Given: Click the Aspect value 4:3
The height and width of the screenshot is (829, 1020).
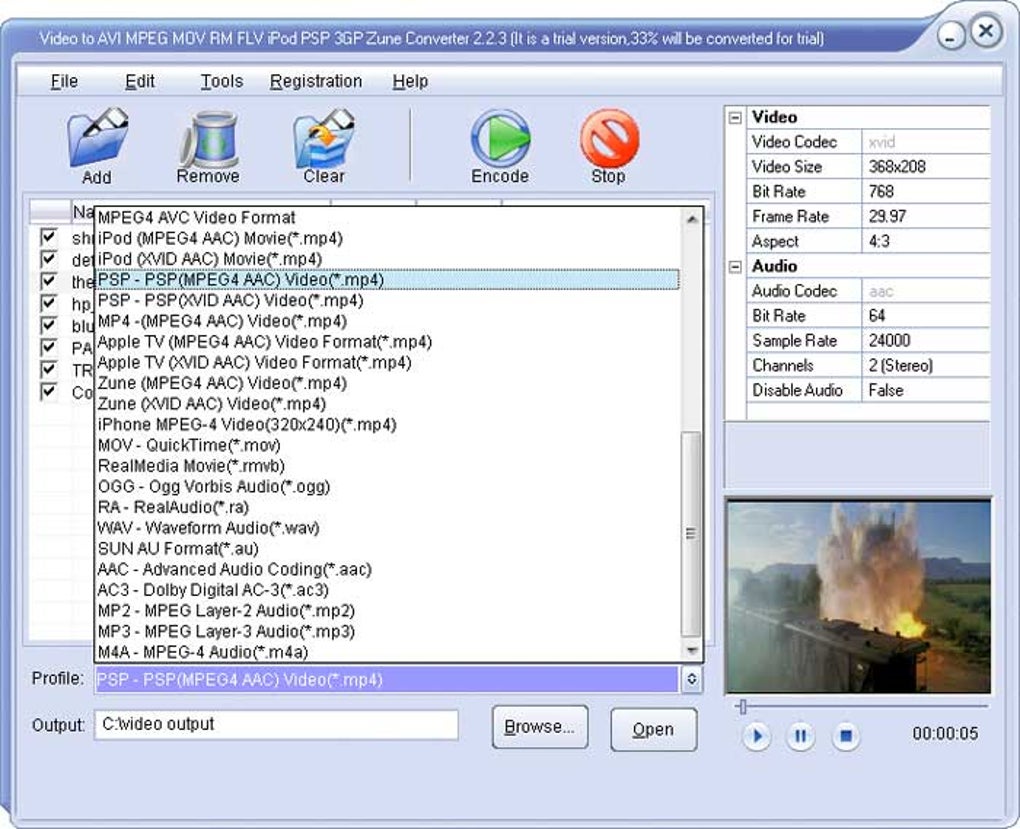Looking at the screenshot, I should click(879, 241).
